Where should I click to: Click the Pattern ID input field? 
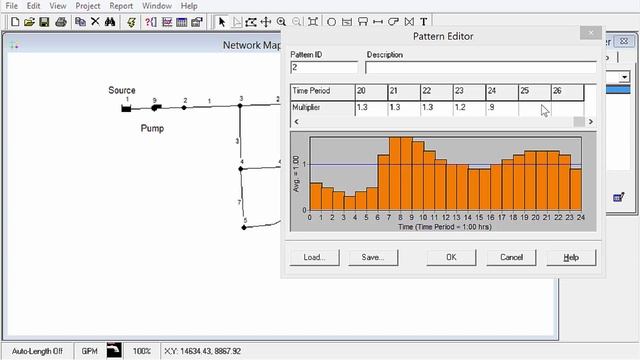324,67
